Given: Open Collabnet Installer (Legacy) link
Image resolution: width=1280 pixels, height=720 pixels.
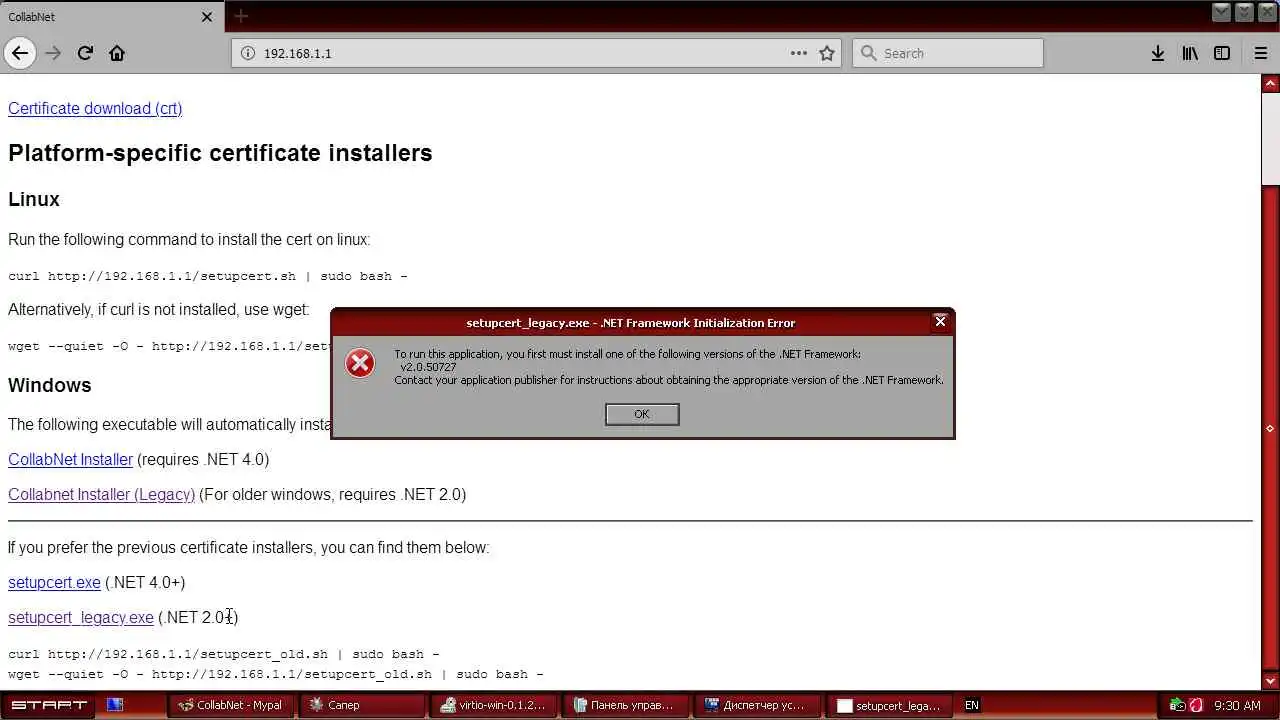Looking at the screenshot, I should [x=101, y=494].
